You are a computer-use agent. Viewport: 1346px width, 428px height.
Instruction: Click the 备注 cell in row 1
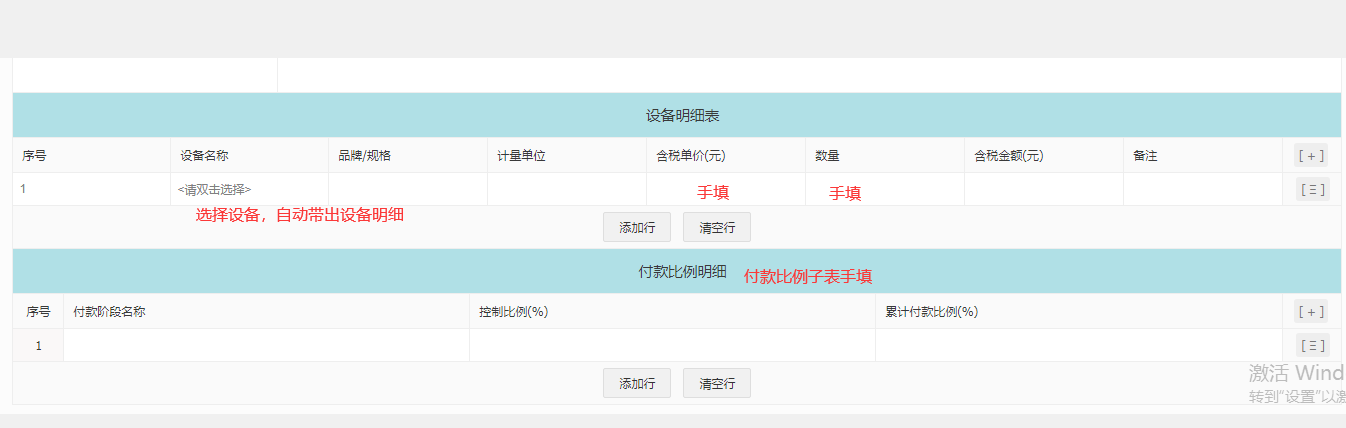click(x=1203, y=189)
